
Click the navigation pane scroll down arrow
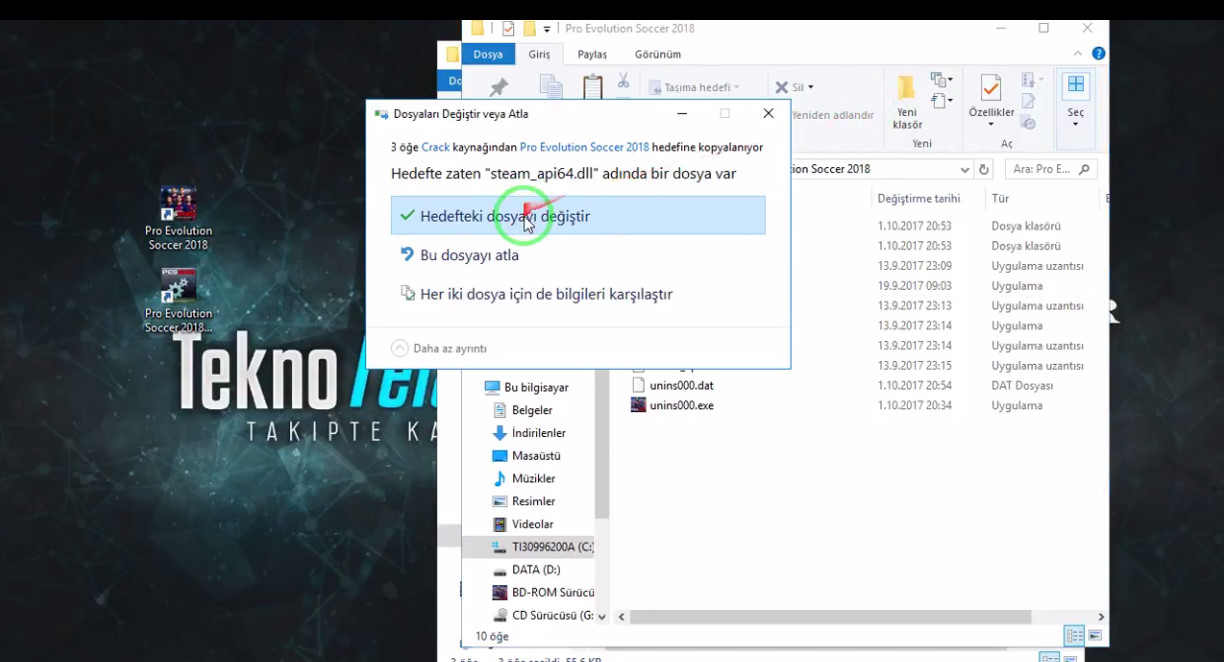pyautogui.click(x=601, y=616)
